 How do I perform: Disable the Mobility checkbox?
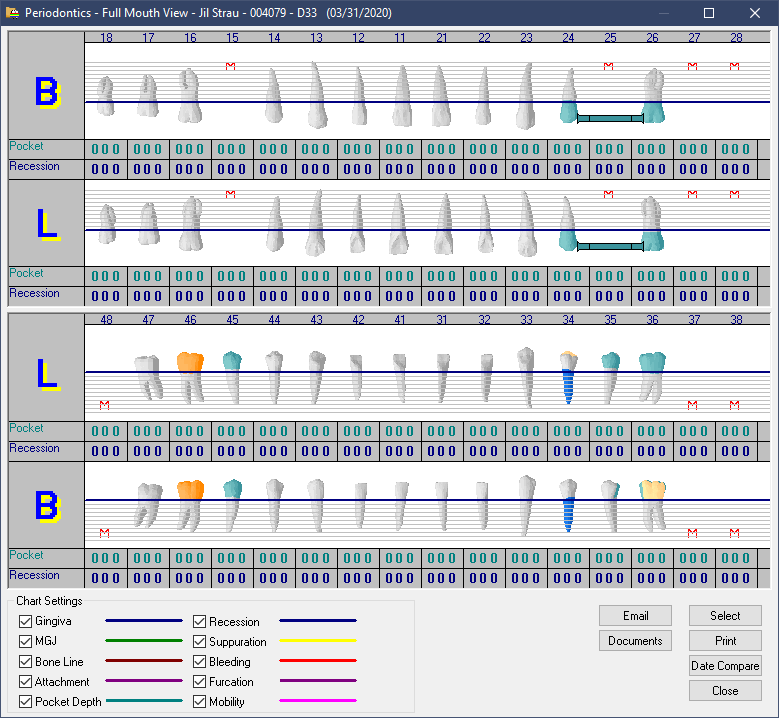point(200,702)
